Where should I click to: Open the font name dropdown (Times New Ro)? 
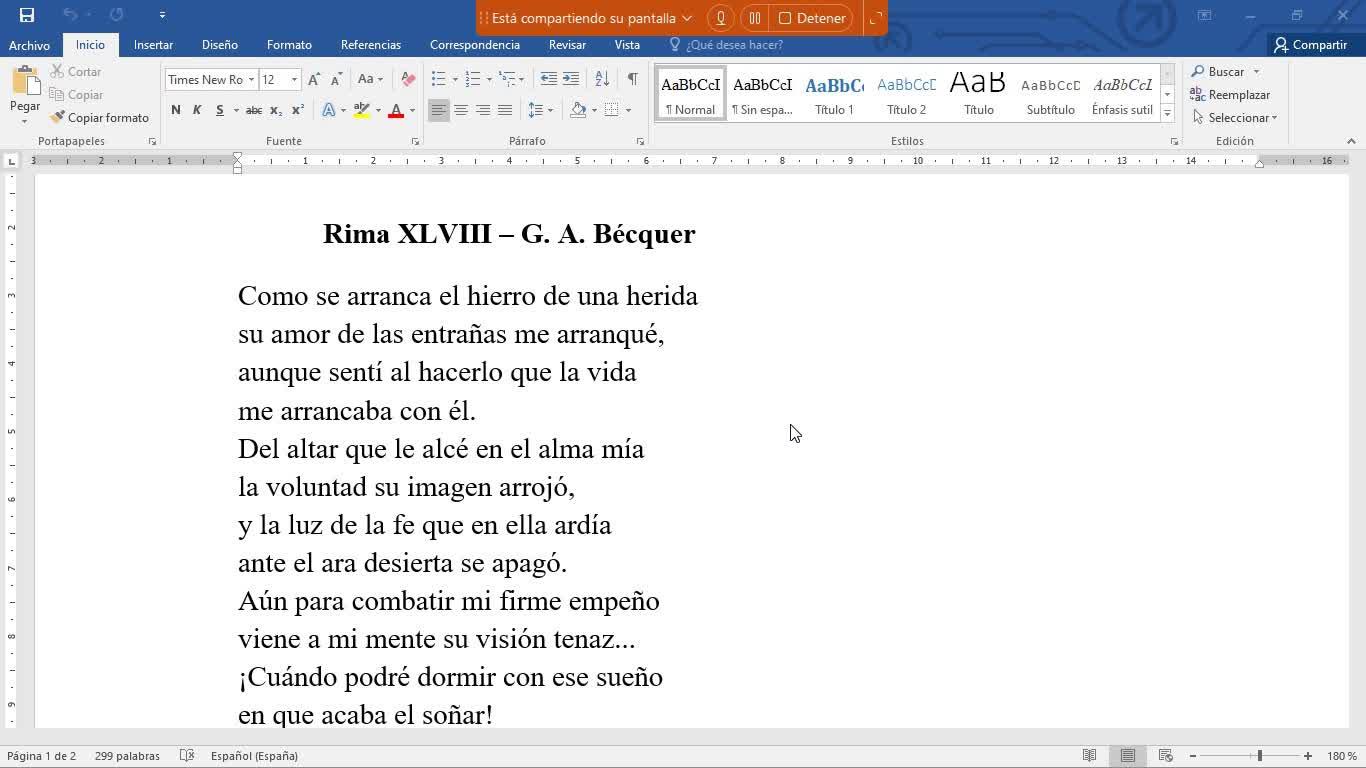click(250, 80)
